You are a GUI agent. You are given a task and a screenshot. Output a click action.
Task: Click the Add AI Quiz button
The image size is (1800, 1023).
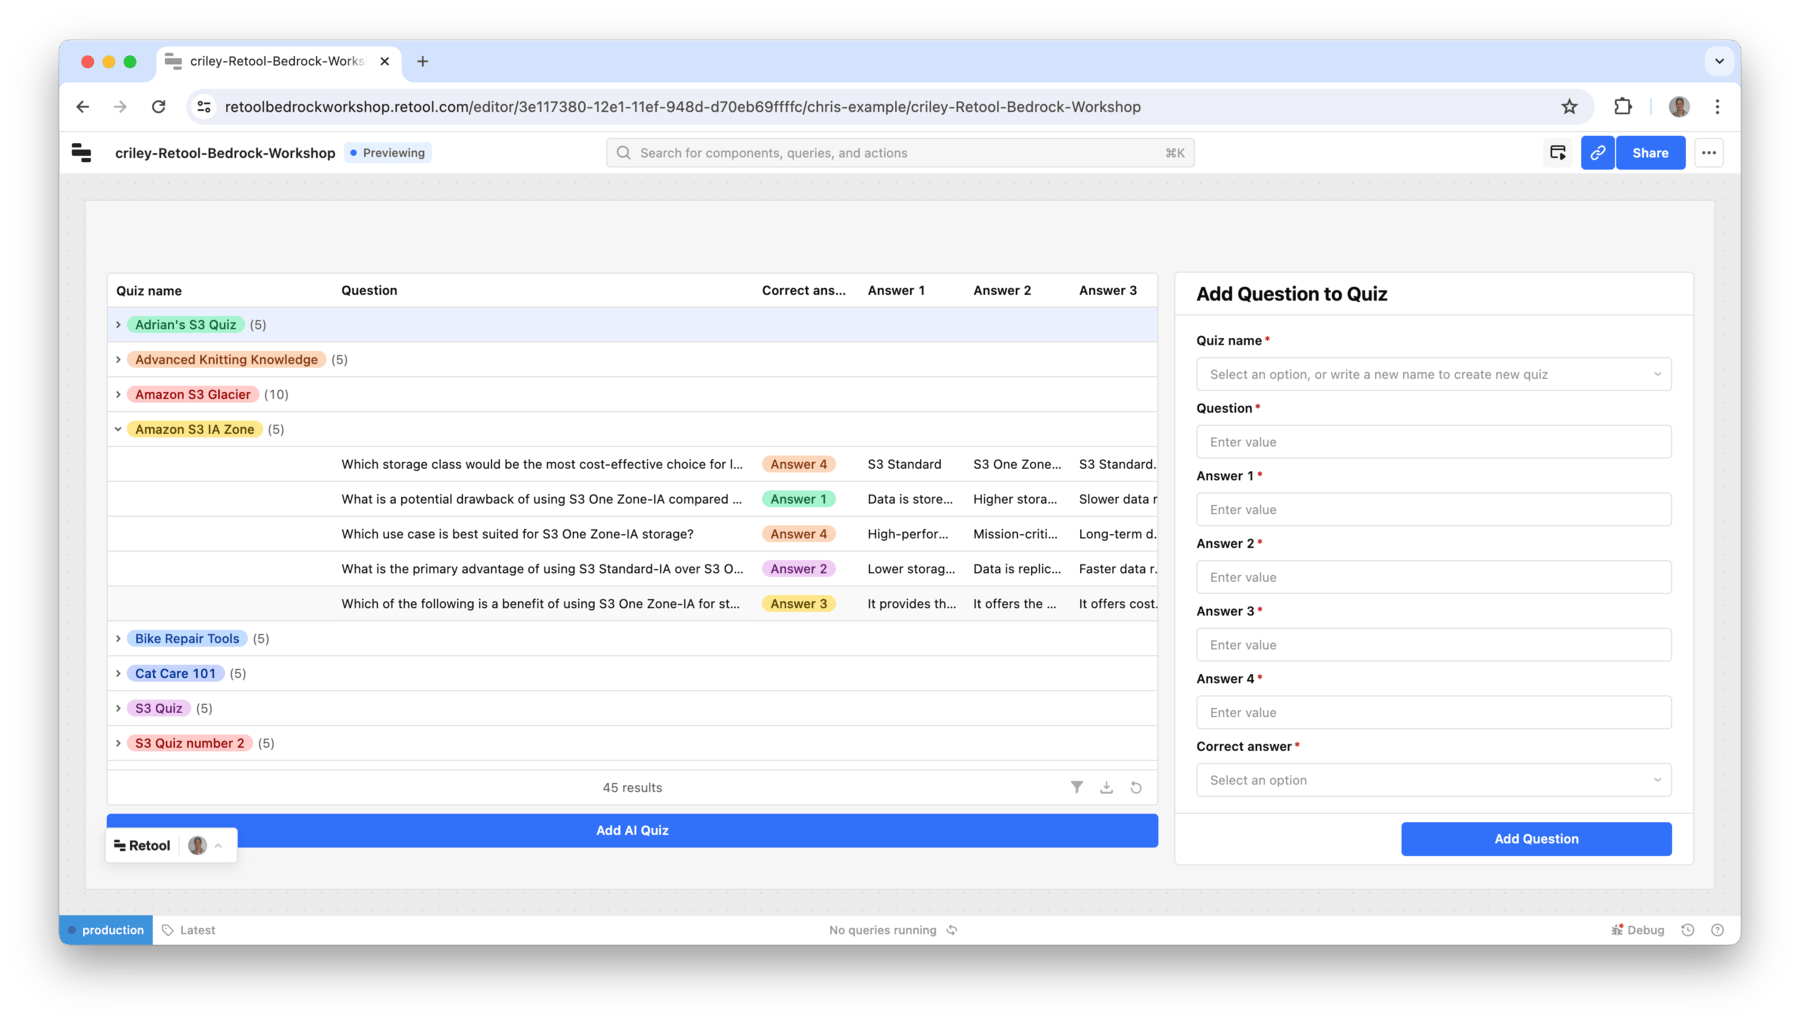[x=632, y=831]
